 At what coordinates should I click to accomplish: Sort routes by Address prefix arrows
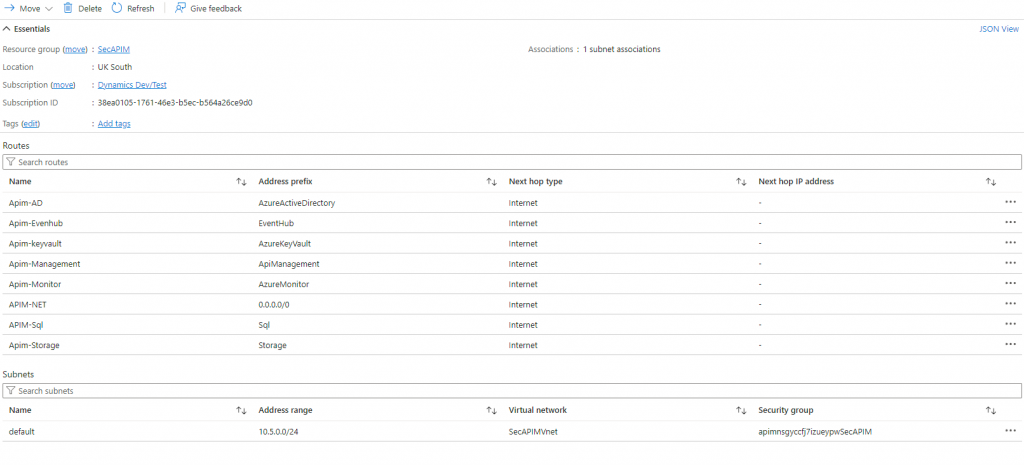pos(491,182)
